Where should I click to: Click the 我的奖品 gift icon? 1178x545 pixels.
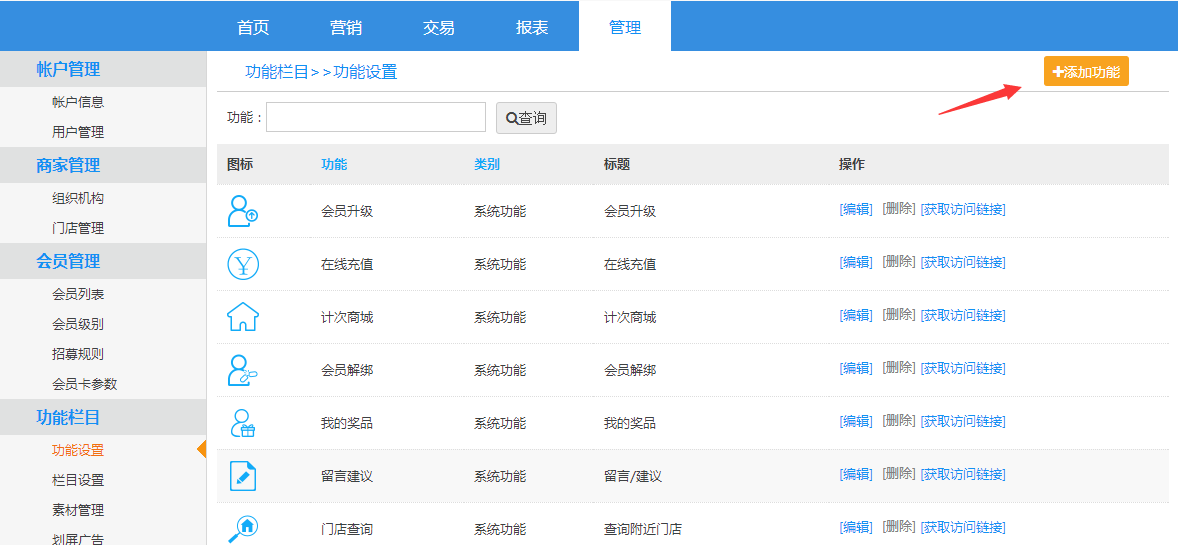tap(243, 422)
